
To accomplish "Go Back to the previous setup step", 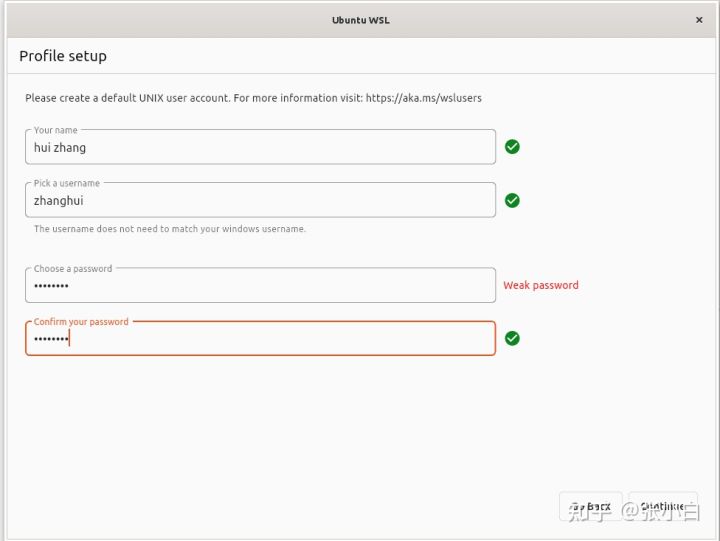I will 591,506.
